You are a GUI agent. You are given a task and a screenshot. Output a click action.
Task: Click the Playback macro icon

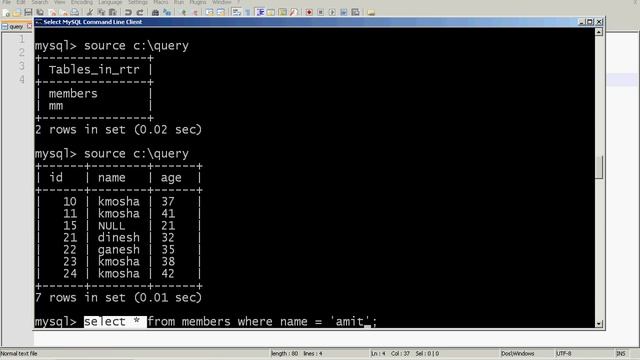pos(332,12)
